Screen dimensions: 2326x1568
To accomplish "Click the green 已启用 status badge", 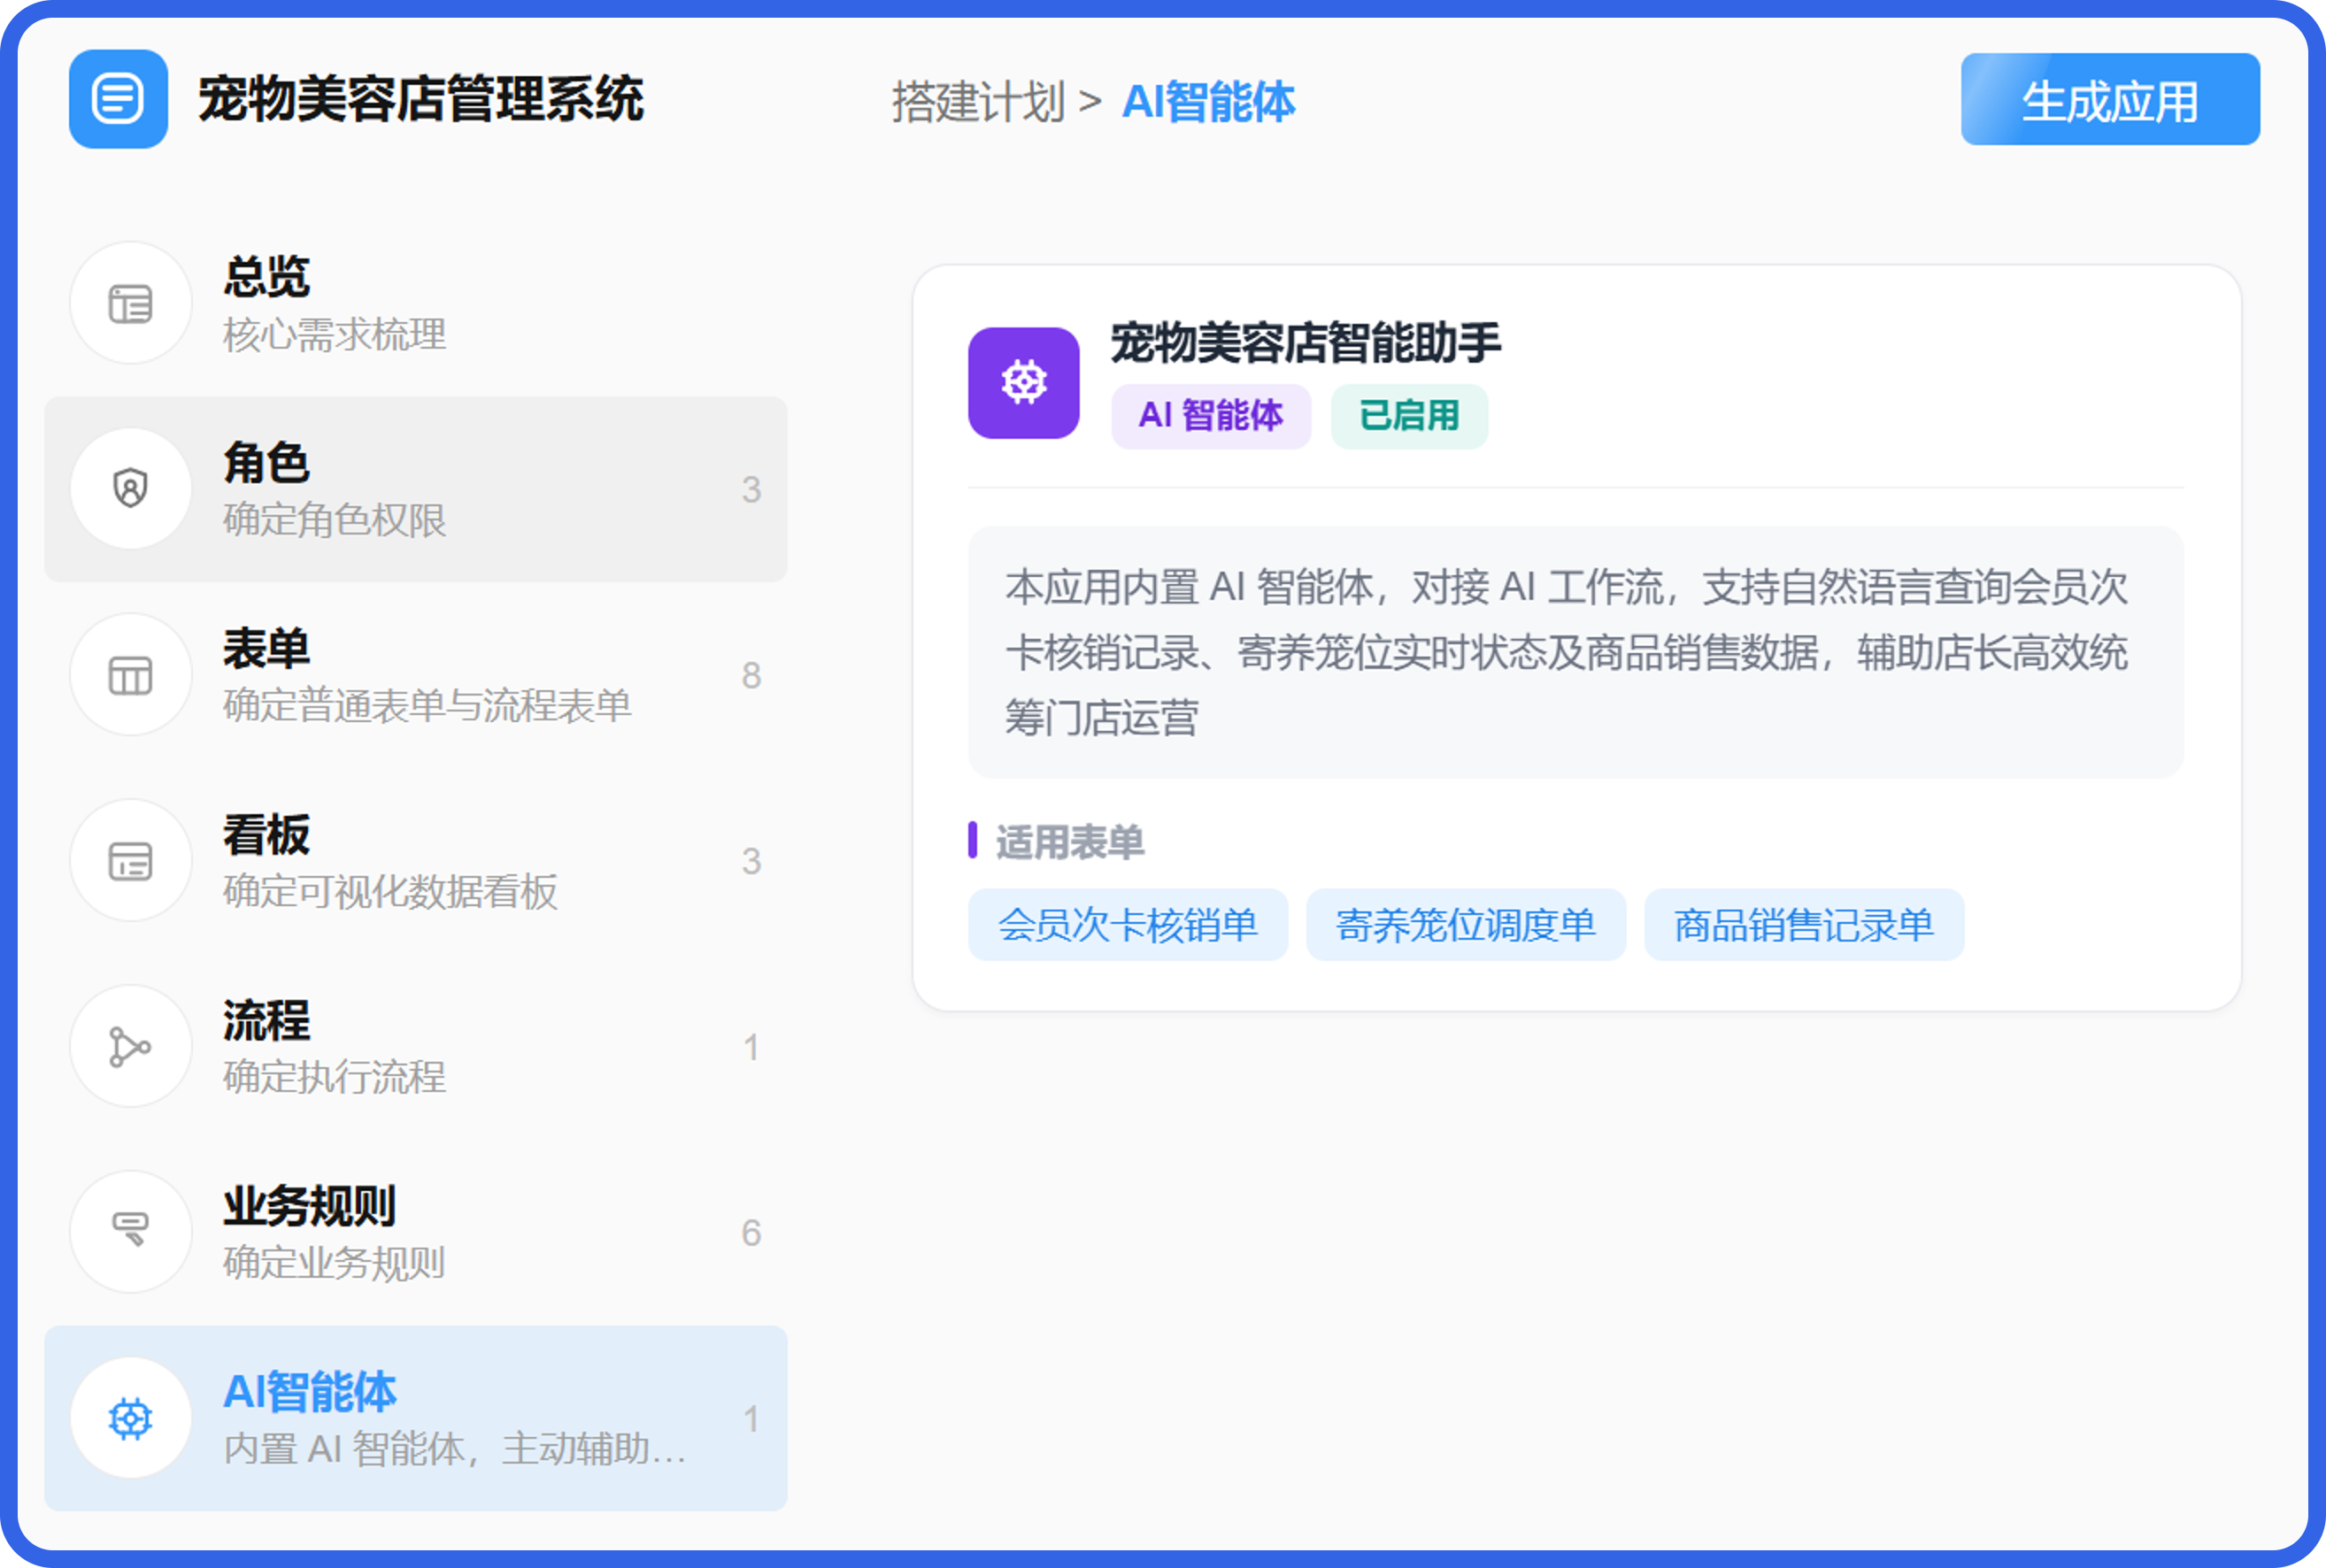I will click(1409, 416).
